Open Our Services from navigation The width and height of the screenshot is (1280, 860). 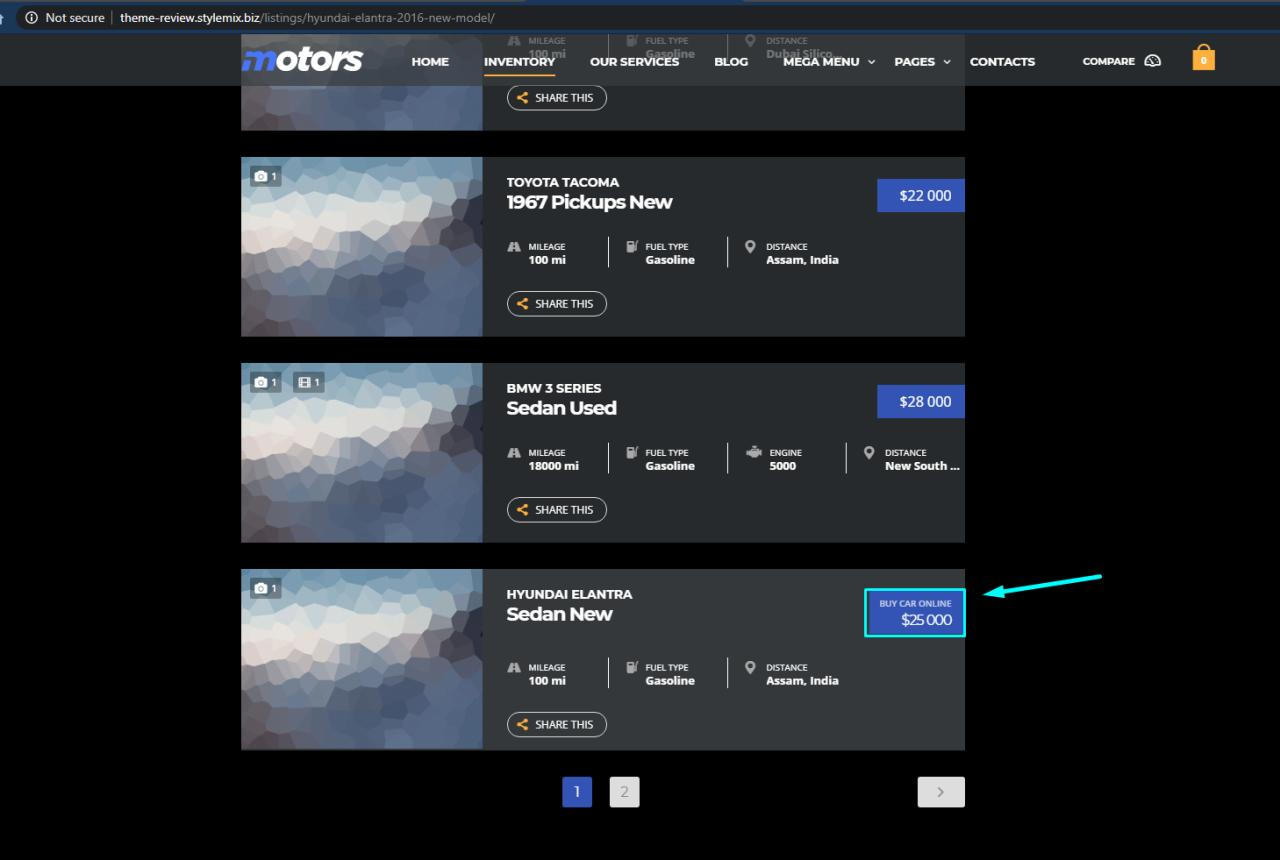pyautogui.click(x=634, y=61)
